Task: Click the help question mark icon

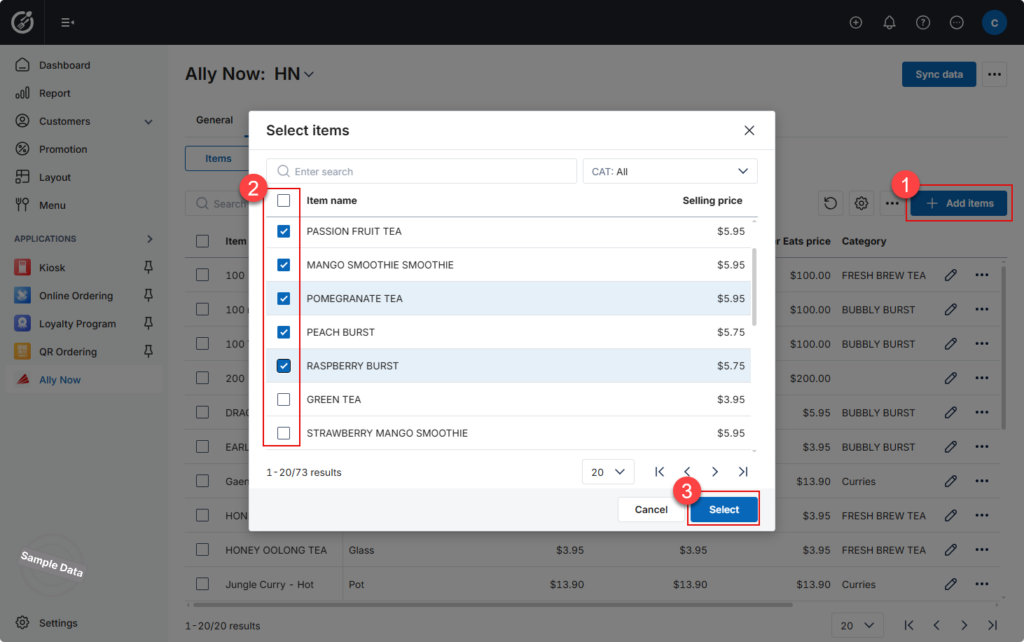Action: [x=923, y=23]
